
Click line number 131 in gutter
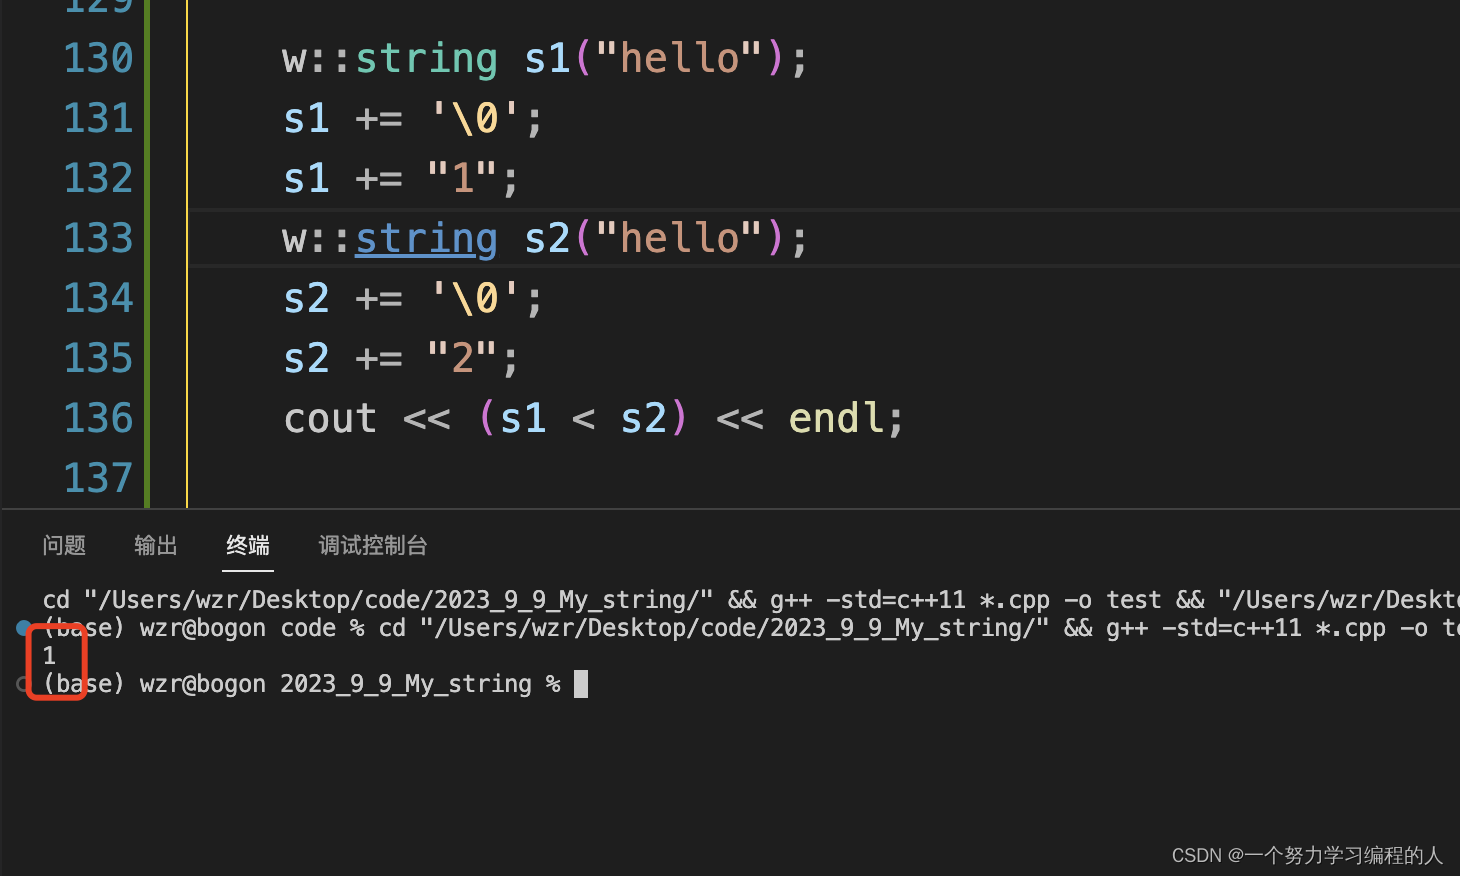pyautogui.click(x=98, y=118)
